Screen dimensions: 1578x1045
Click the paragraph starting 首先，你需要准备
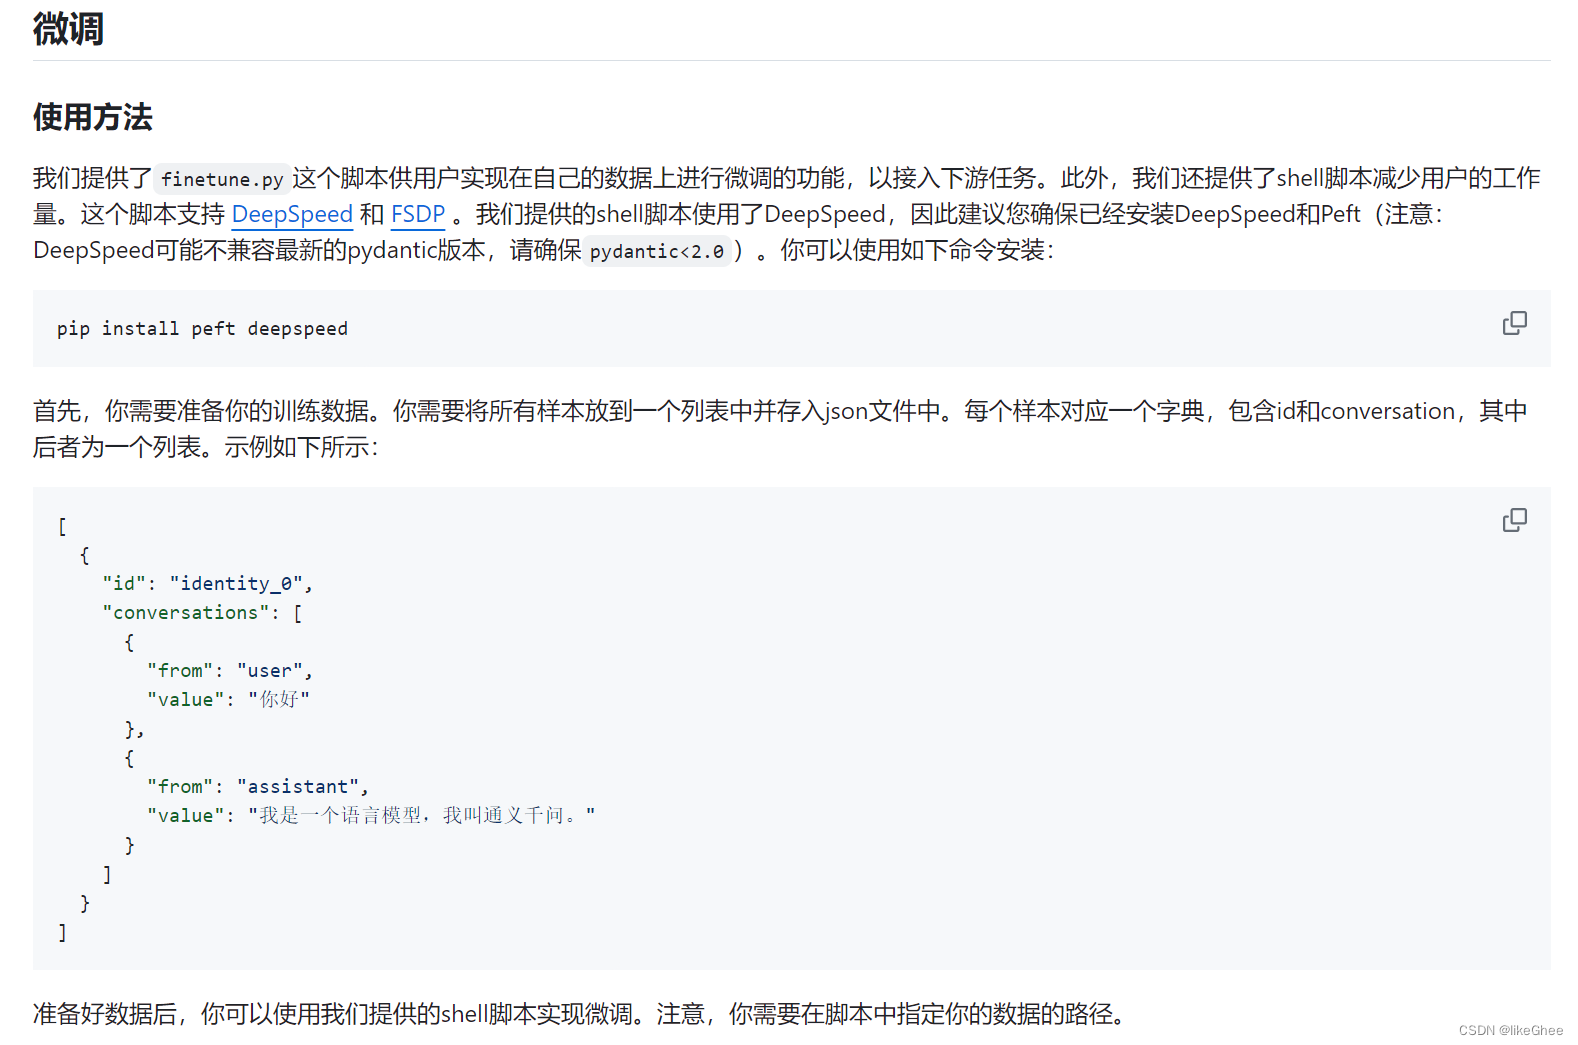coord(780,429)
